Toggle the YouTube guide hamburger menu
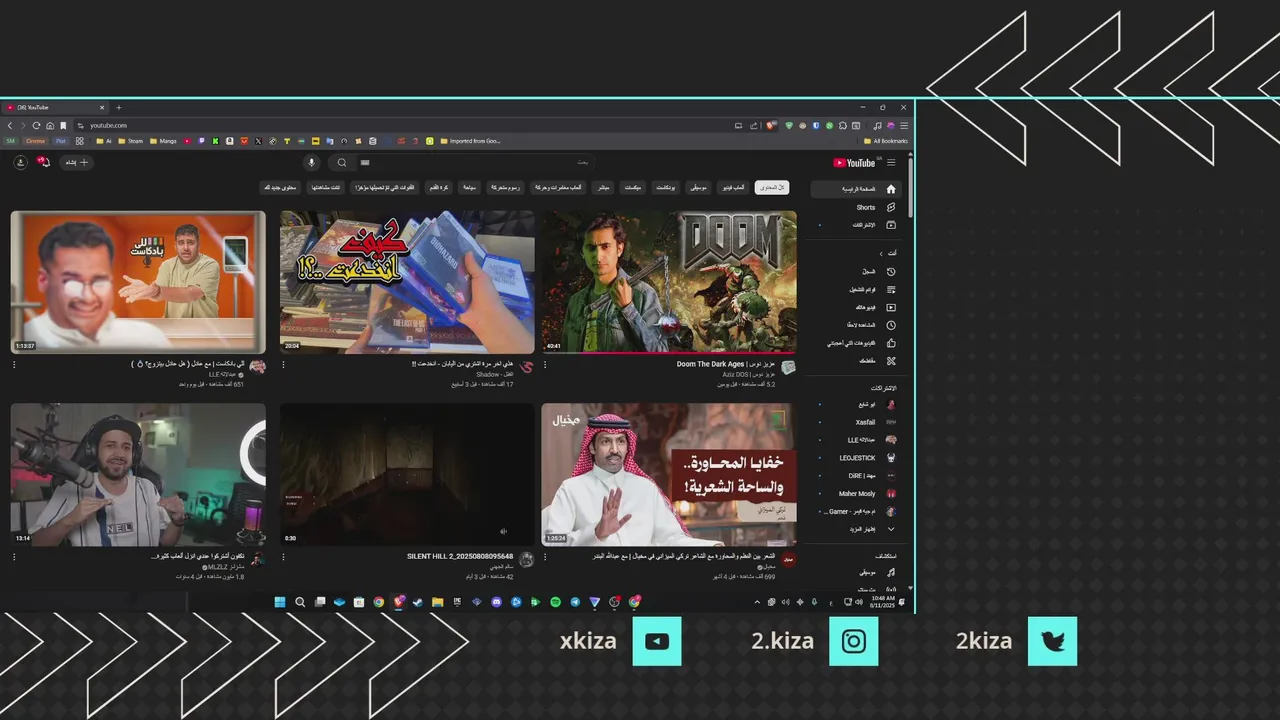Viewport: 1280px width, 720px height. (x=891, y=162)
